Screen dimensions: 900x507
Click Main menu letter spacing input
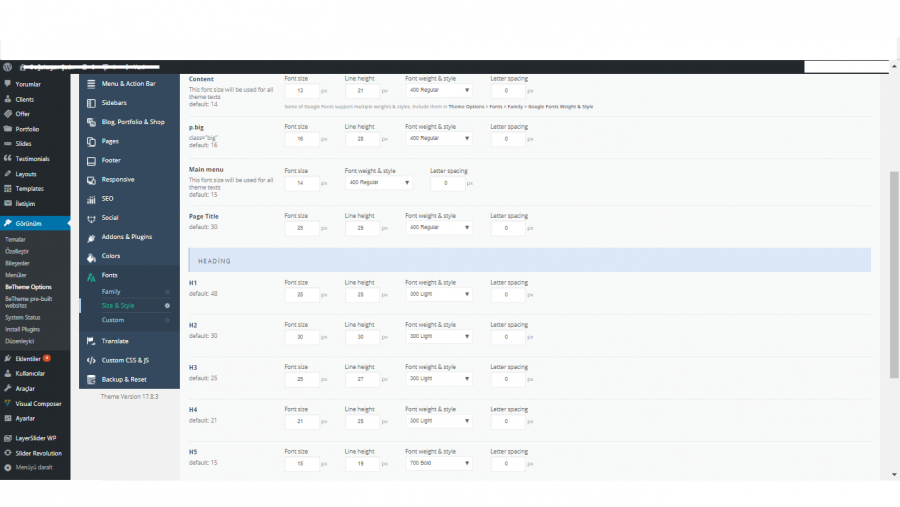pos(447,183)
